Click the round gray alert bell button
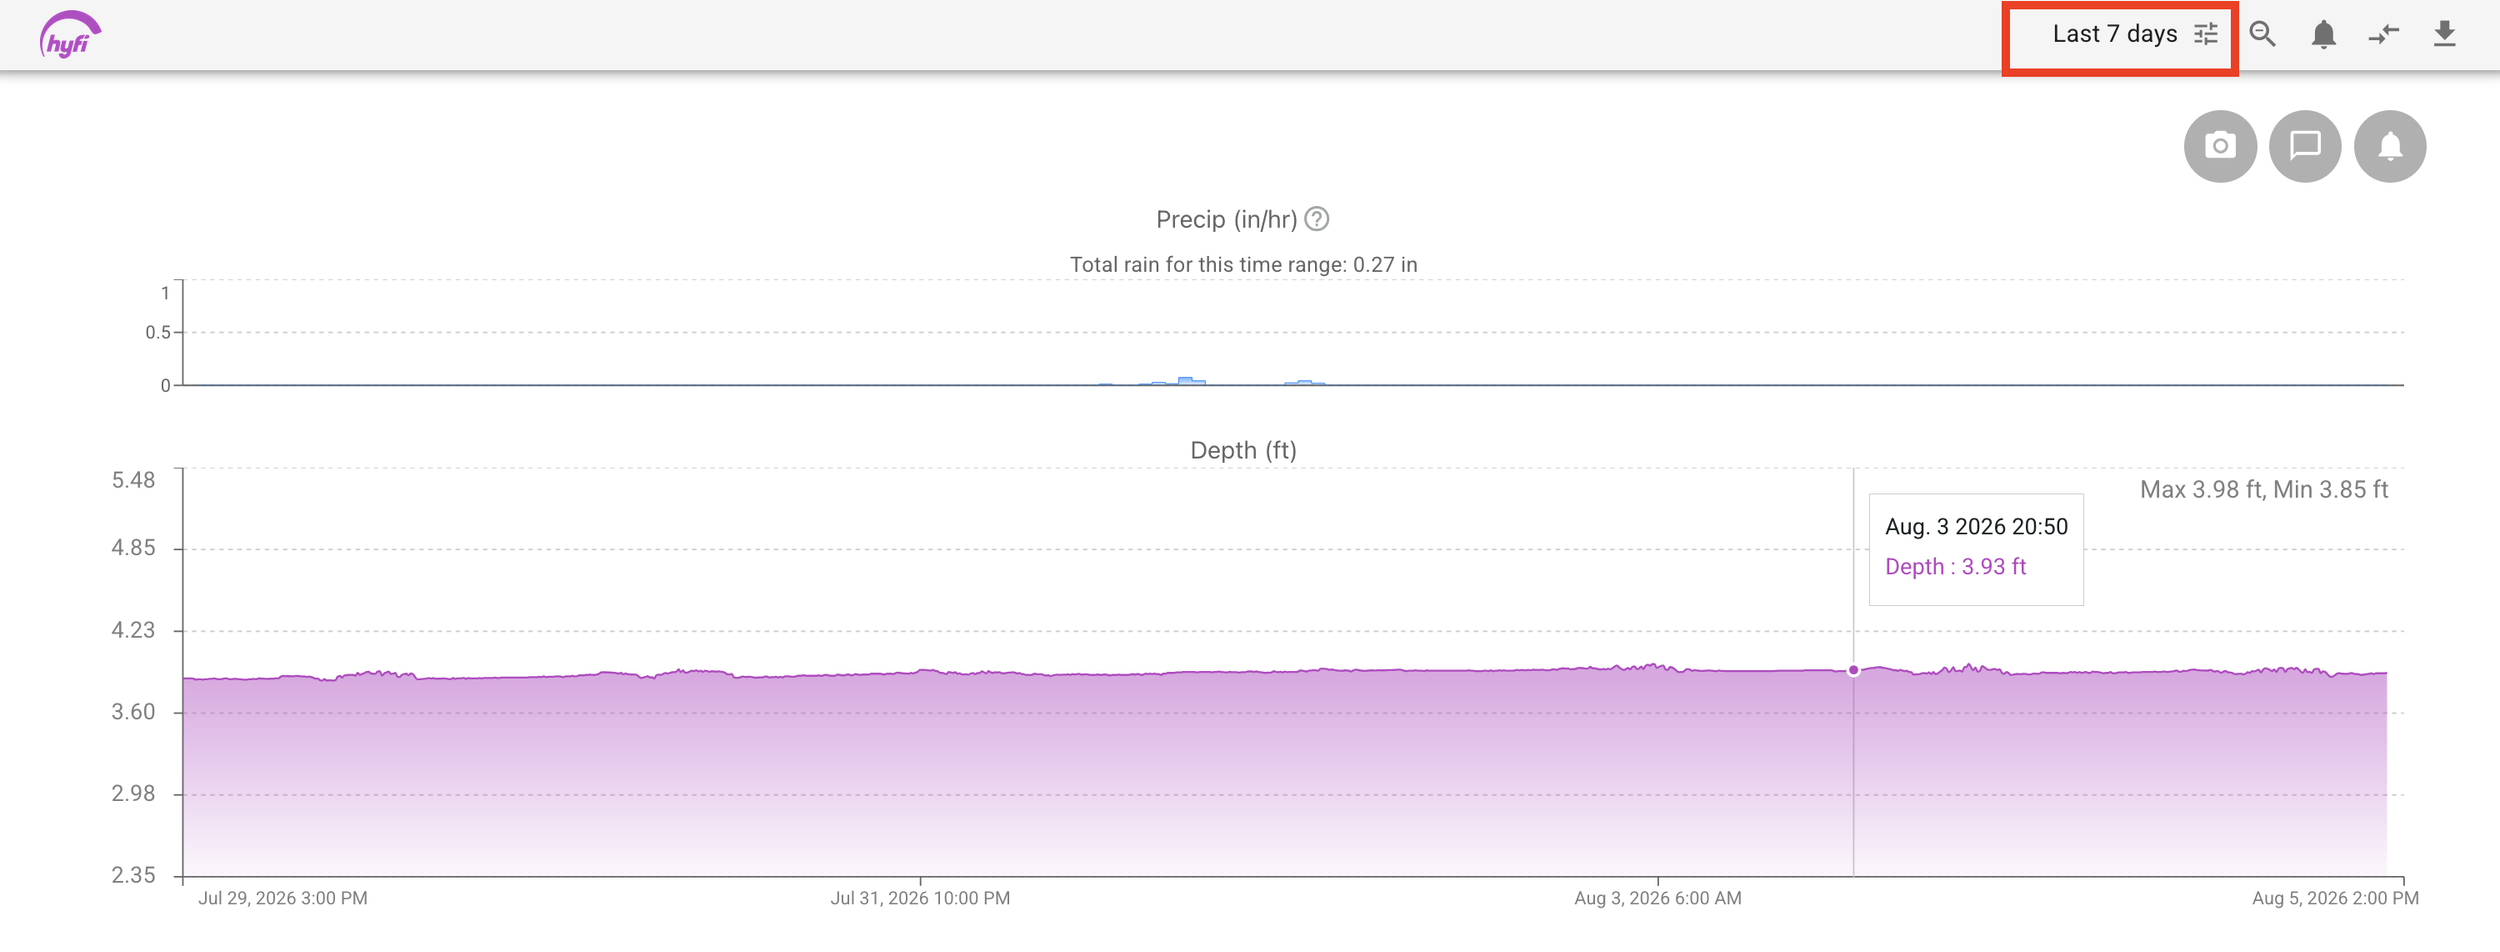 2390,146
